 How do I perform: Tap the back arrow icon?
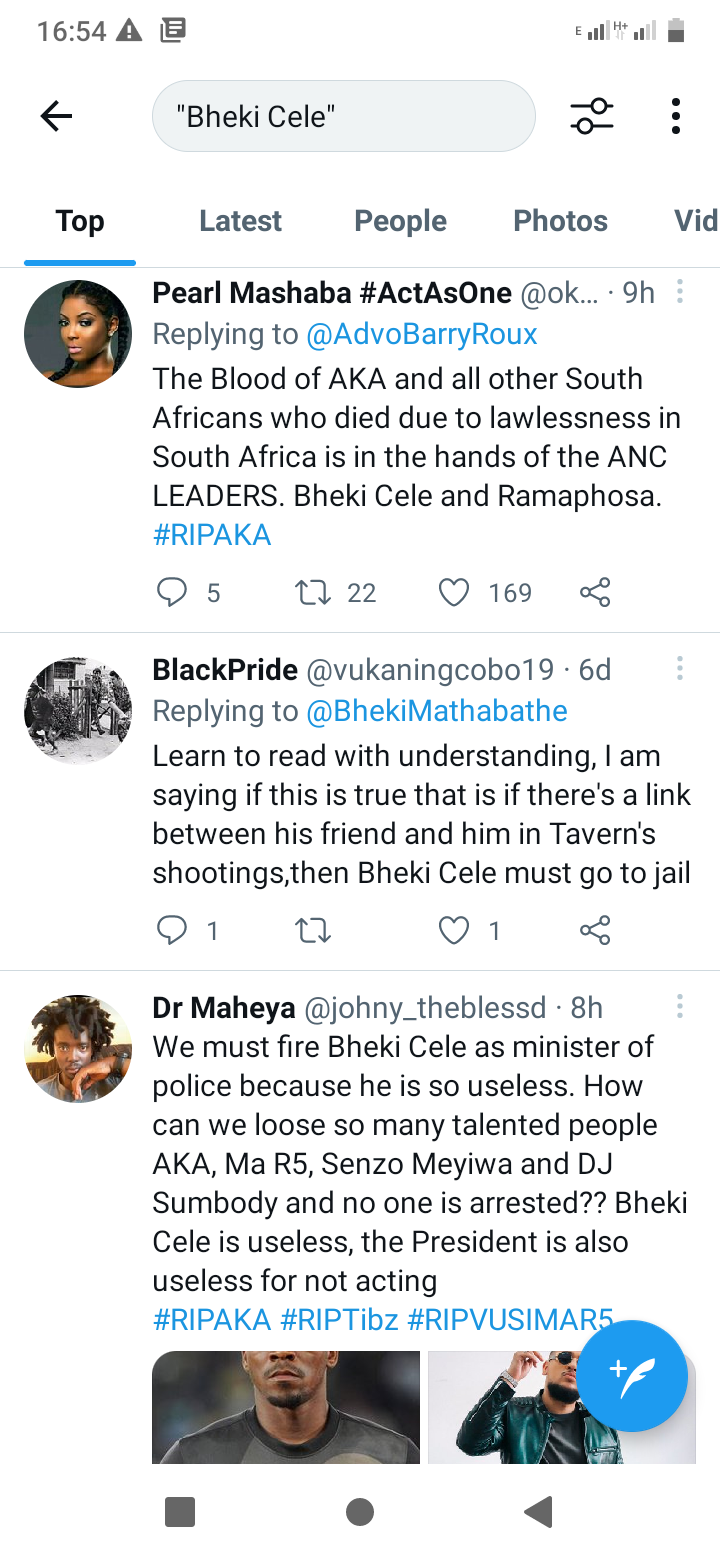click(56, 117)
